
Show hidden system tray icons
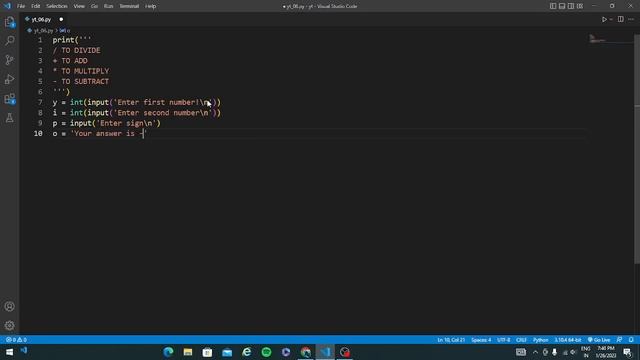click(535, 352)
